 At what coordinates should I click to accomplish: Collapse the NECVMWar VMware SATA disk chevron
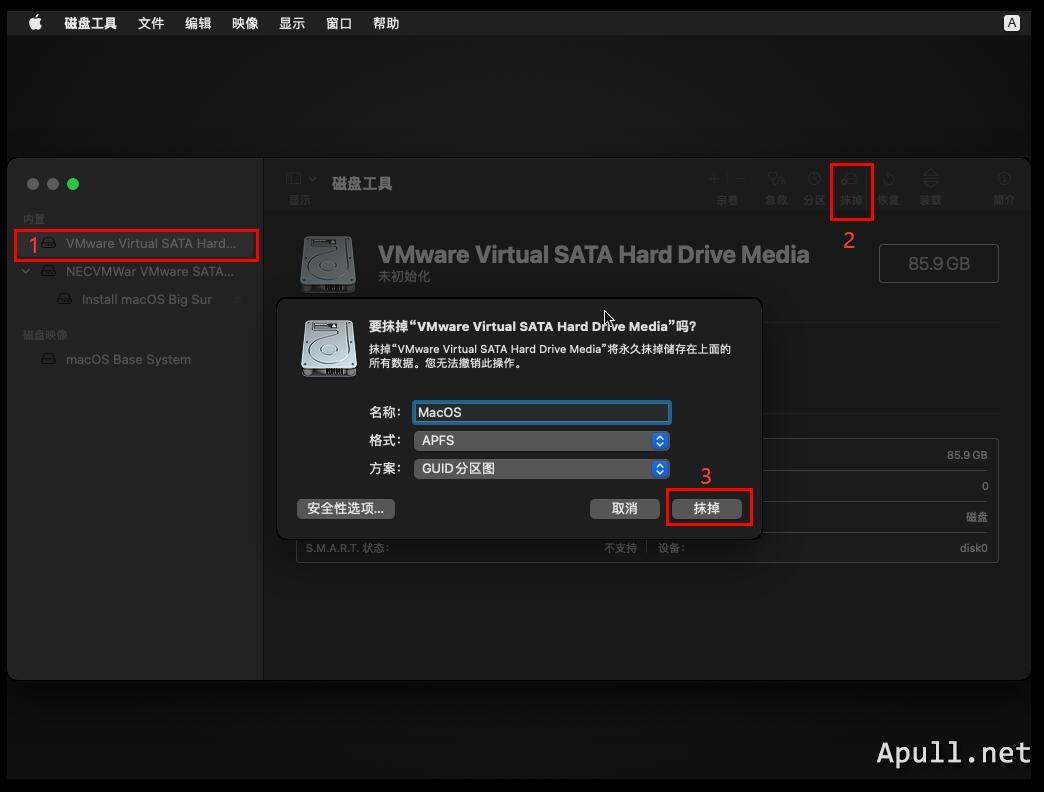(x=26, y=272)
